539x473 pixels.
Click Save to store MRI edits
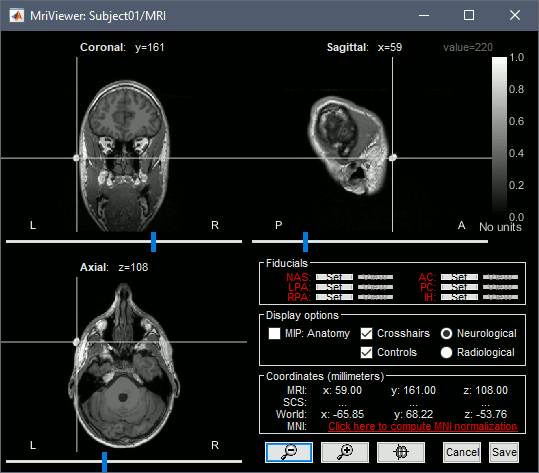coord(504,452)
